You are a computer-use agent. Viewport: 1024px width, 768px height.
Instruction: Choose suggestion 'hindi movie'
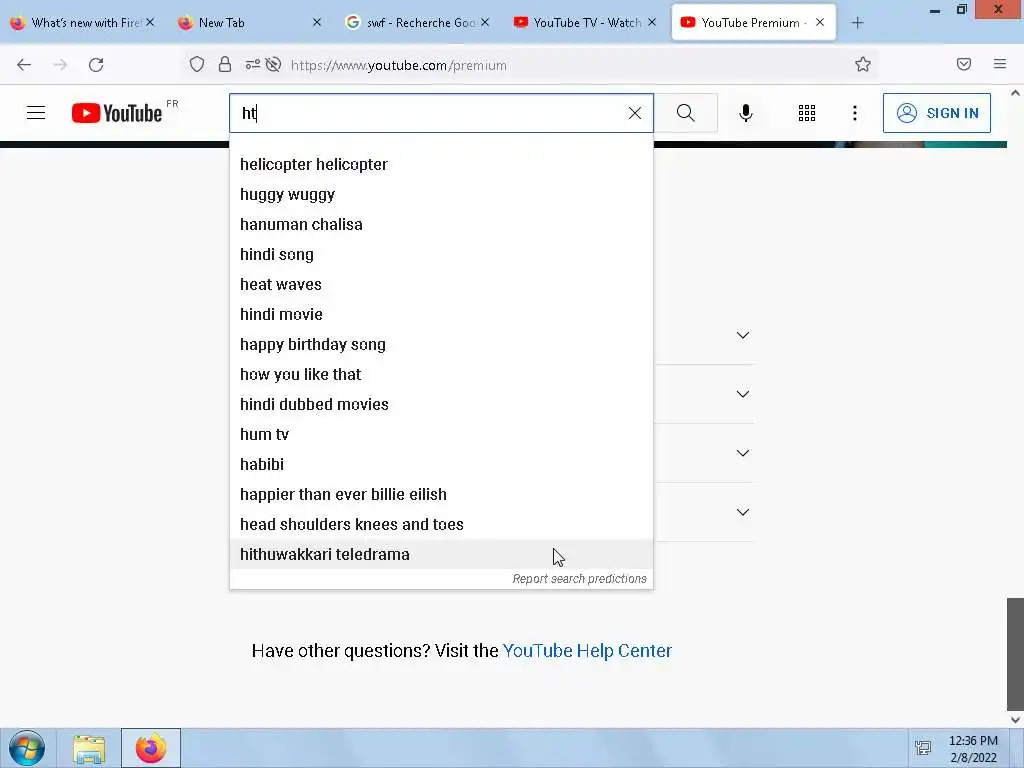coord(441,315)
